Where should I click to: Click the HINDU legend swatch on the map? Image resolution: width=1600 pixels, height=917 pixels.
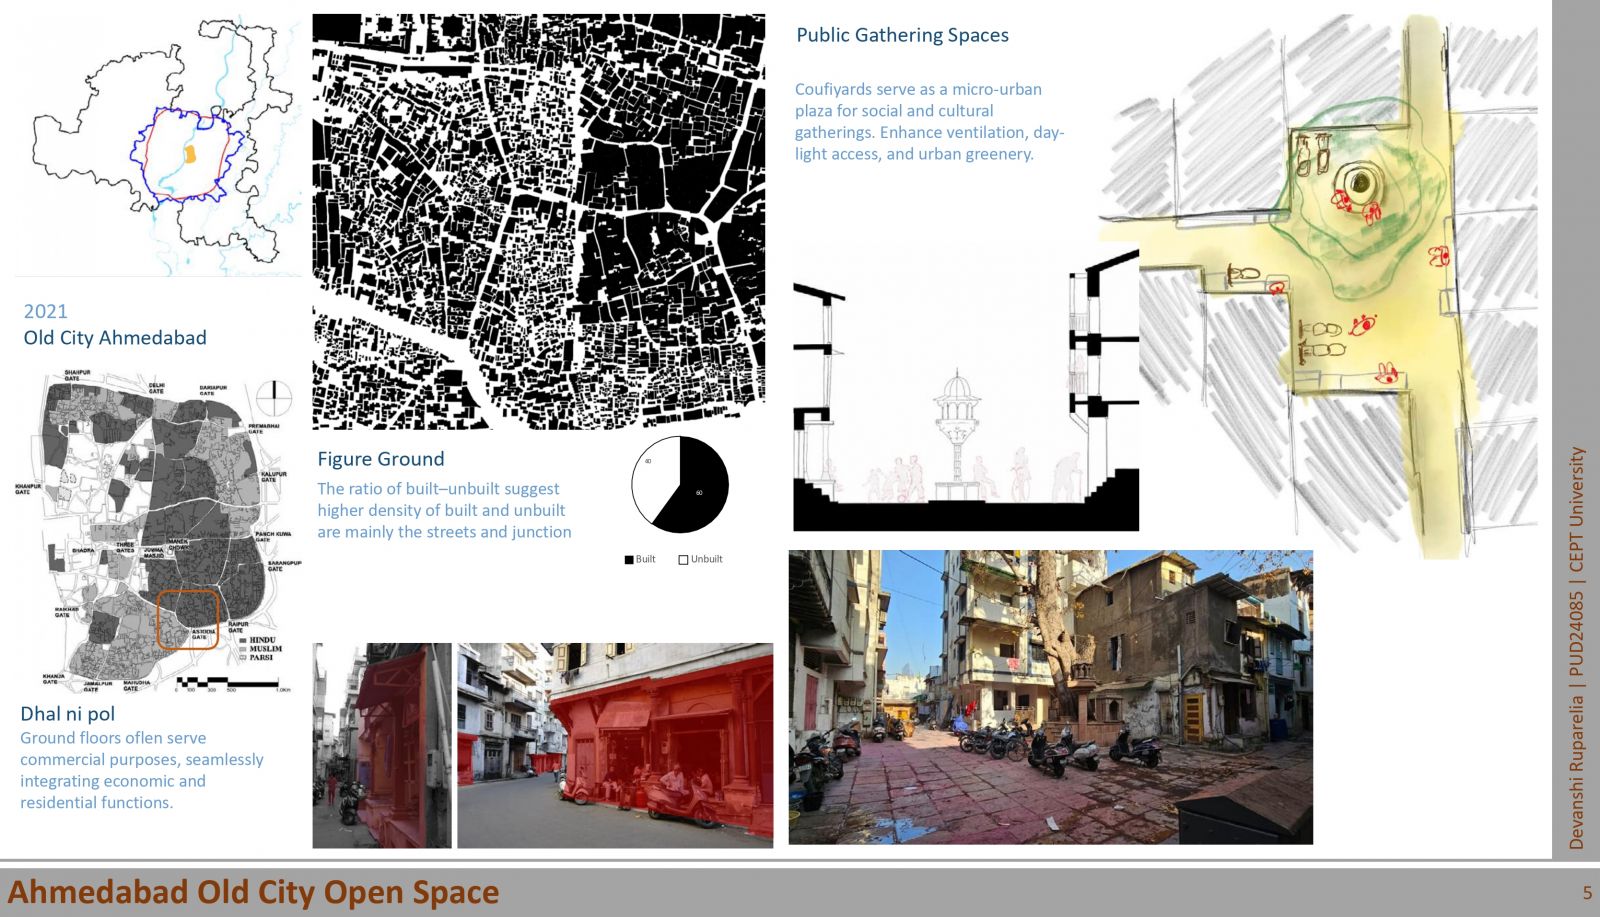point(243,640)
